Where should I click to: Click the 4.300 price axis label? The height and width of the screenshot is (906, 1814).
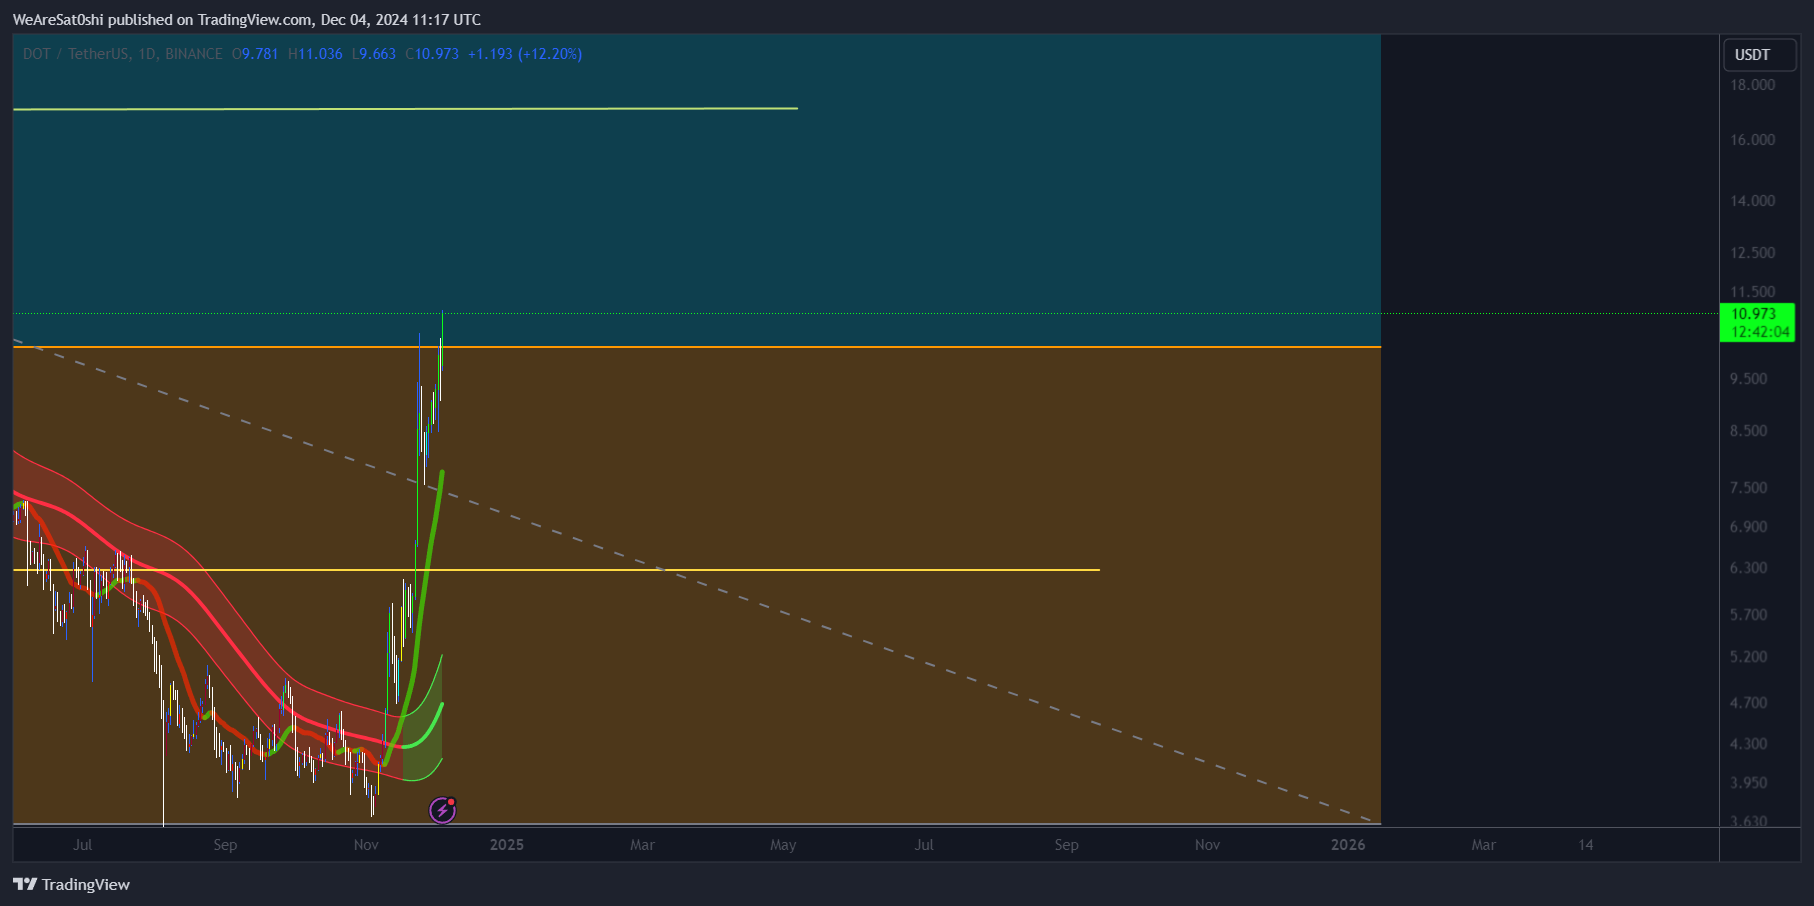pos(1749,744)
